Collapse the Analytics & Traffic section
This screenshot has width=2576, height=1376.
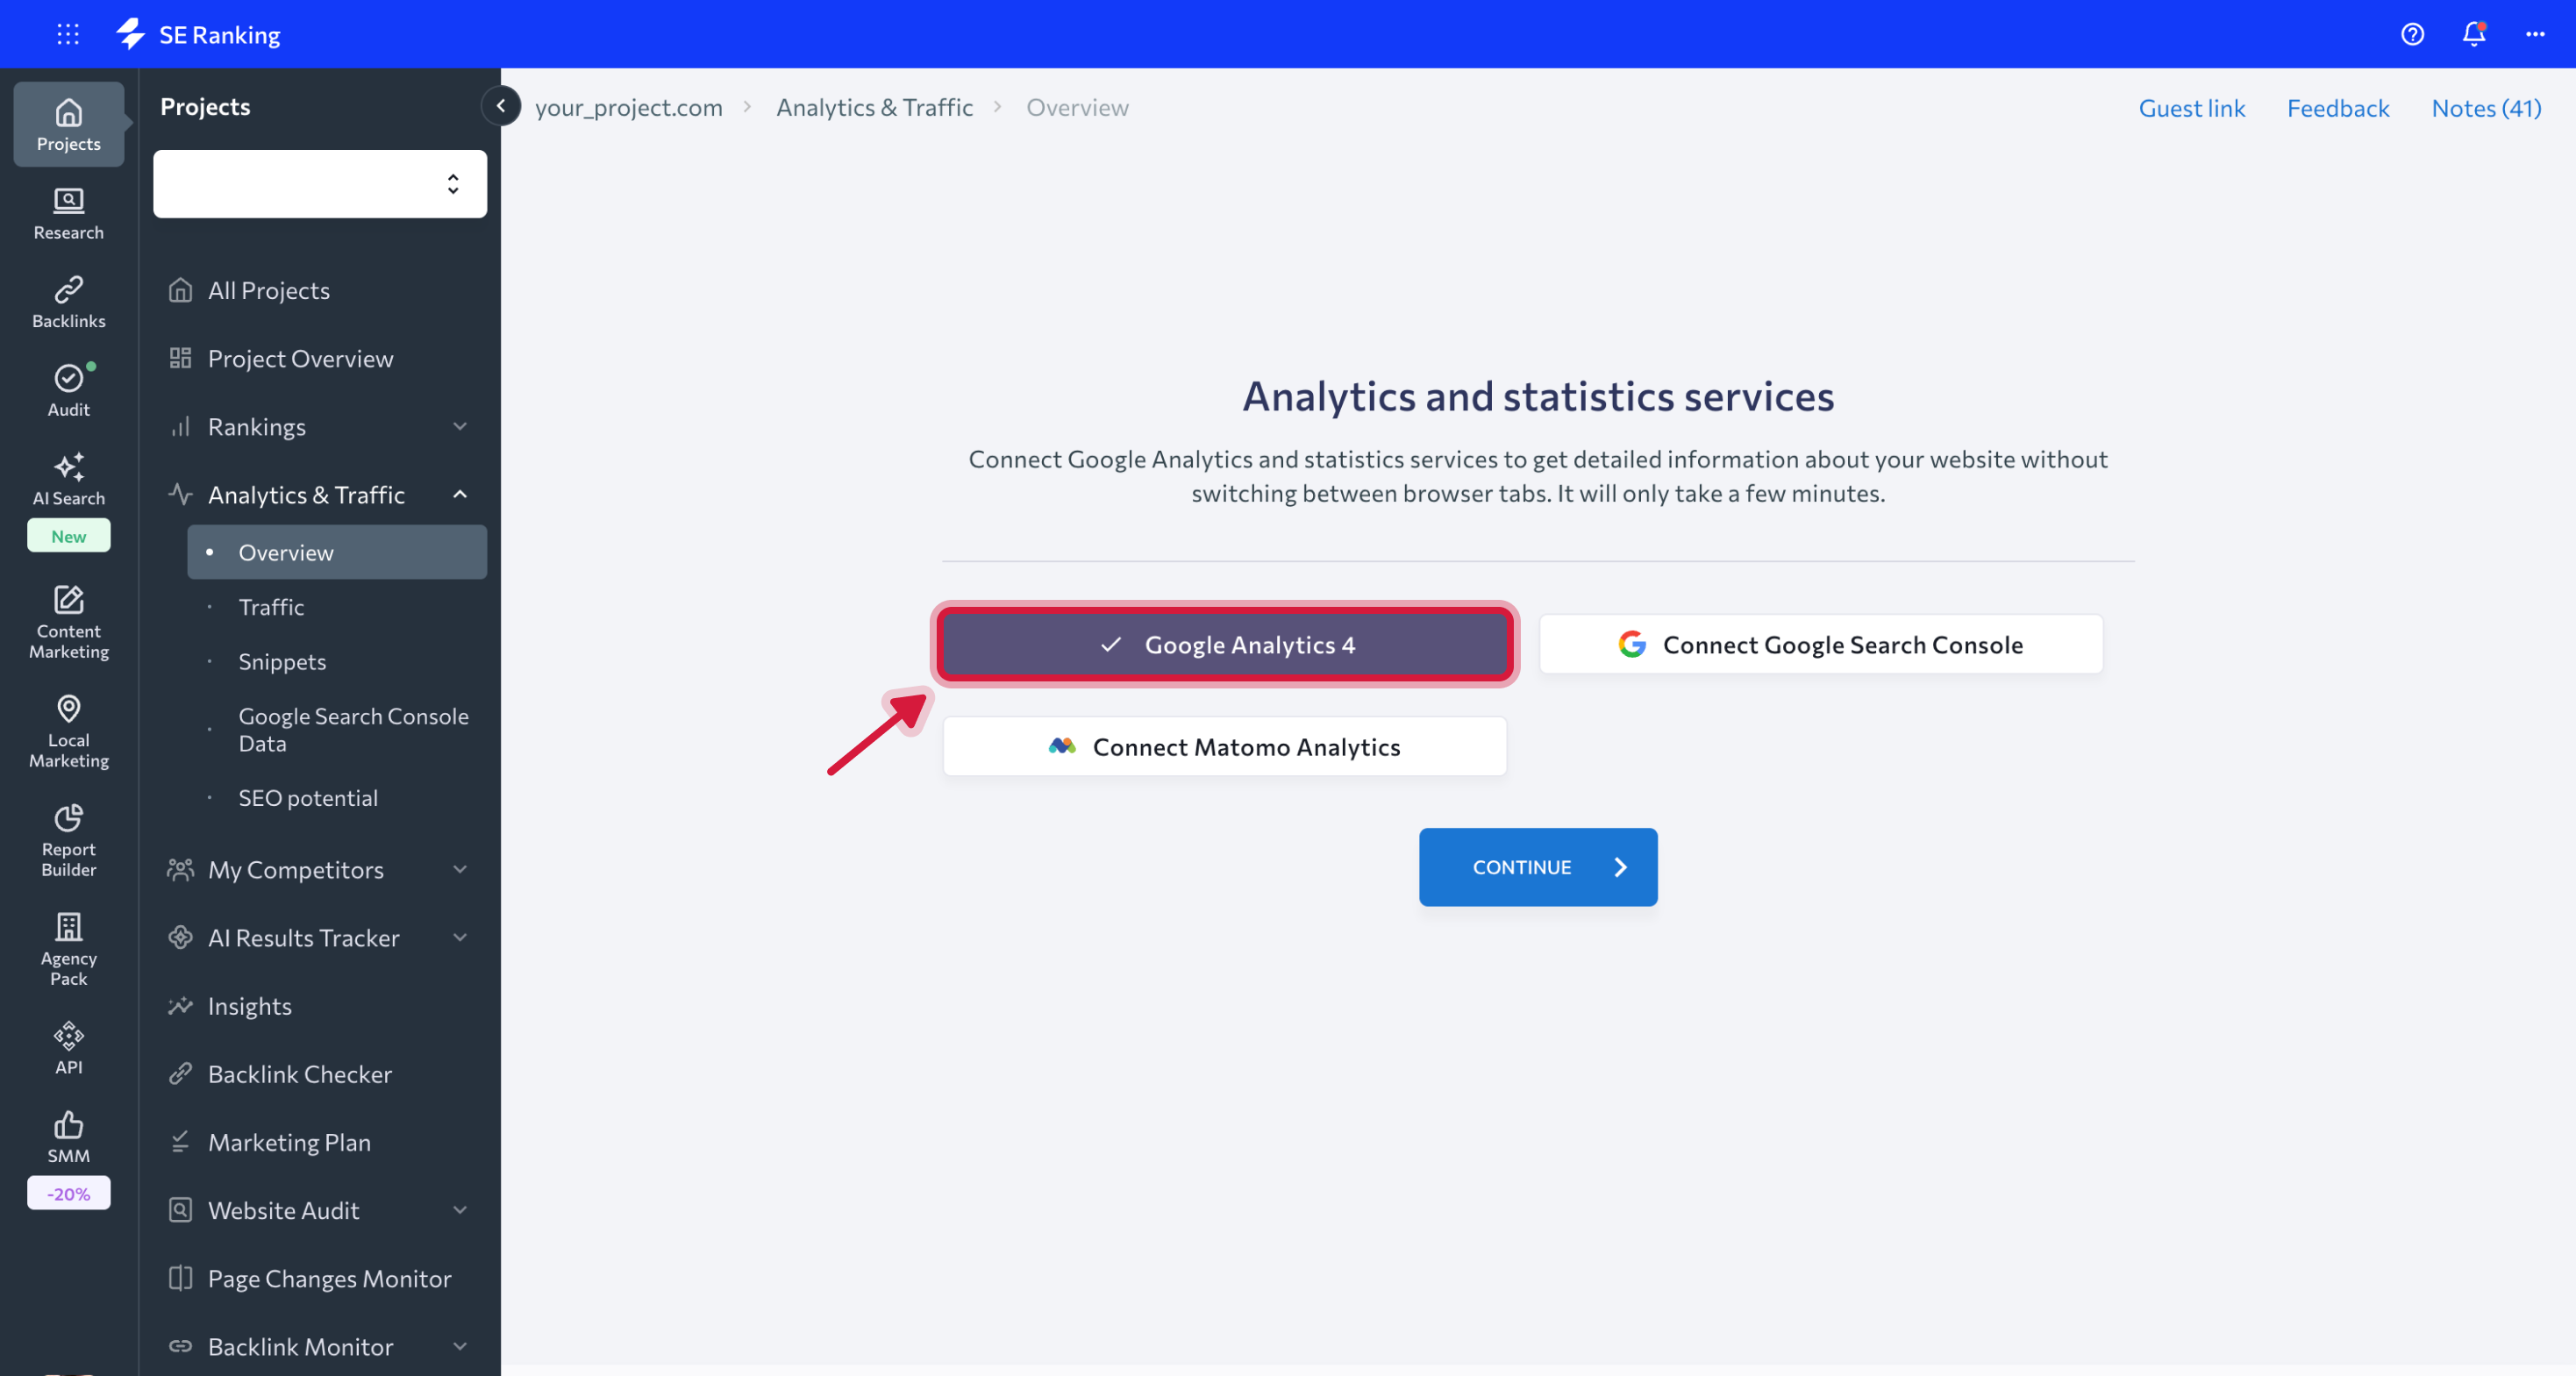pos(460,493)
